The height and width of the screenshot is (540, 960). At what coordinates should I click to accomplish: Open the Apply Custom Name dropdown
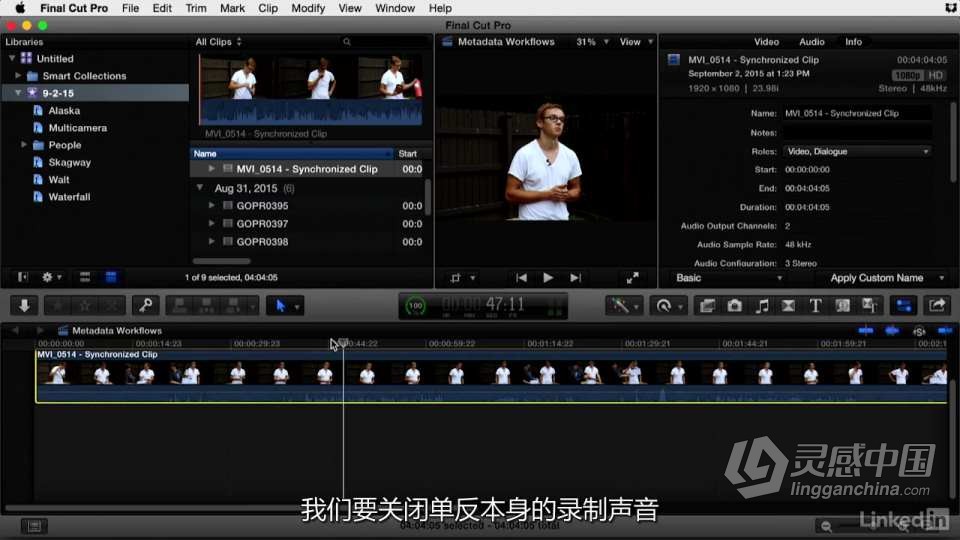click(x=887, y=278)
